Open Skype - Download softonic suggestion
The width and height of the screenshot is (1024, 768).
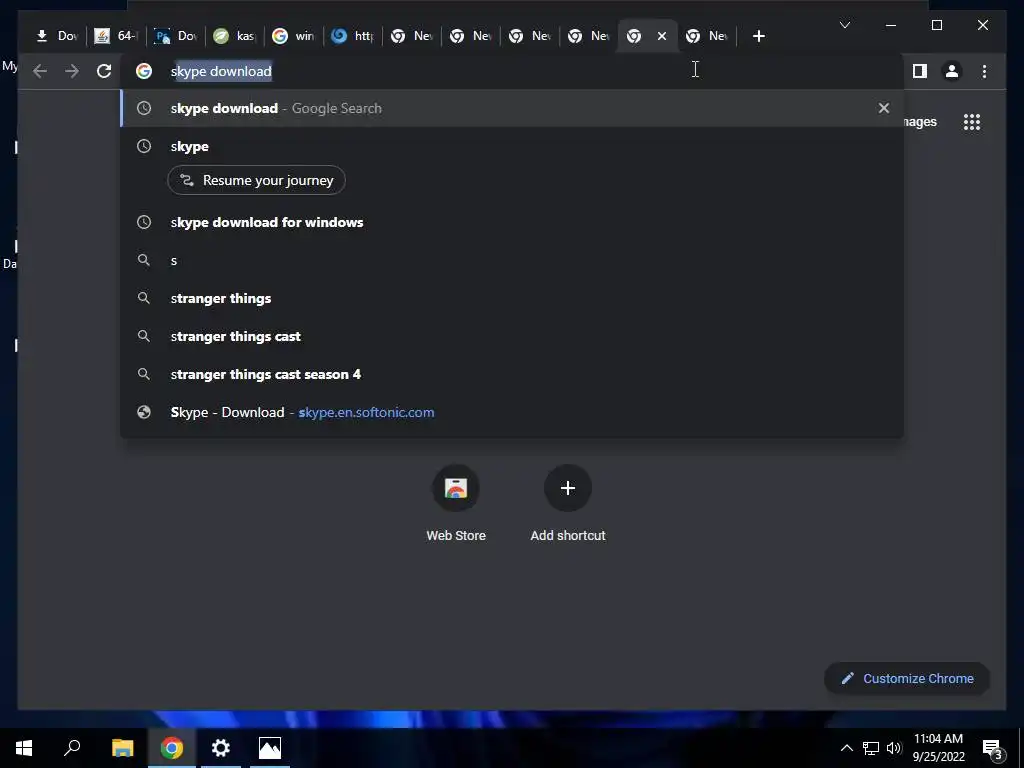512,412
